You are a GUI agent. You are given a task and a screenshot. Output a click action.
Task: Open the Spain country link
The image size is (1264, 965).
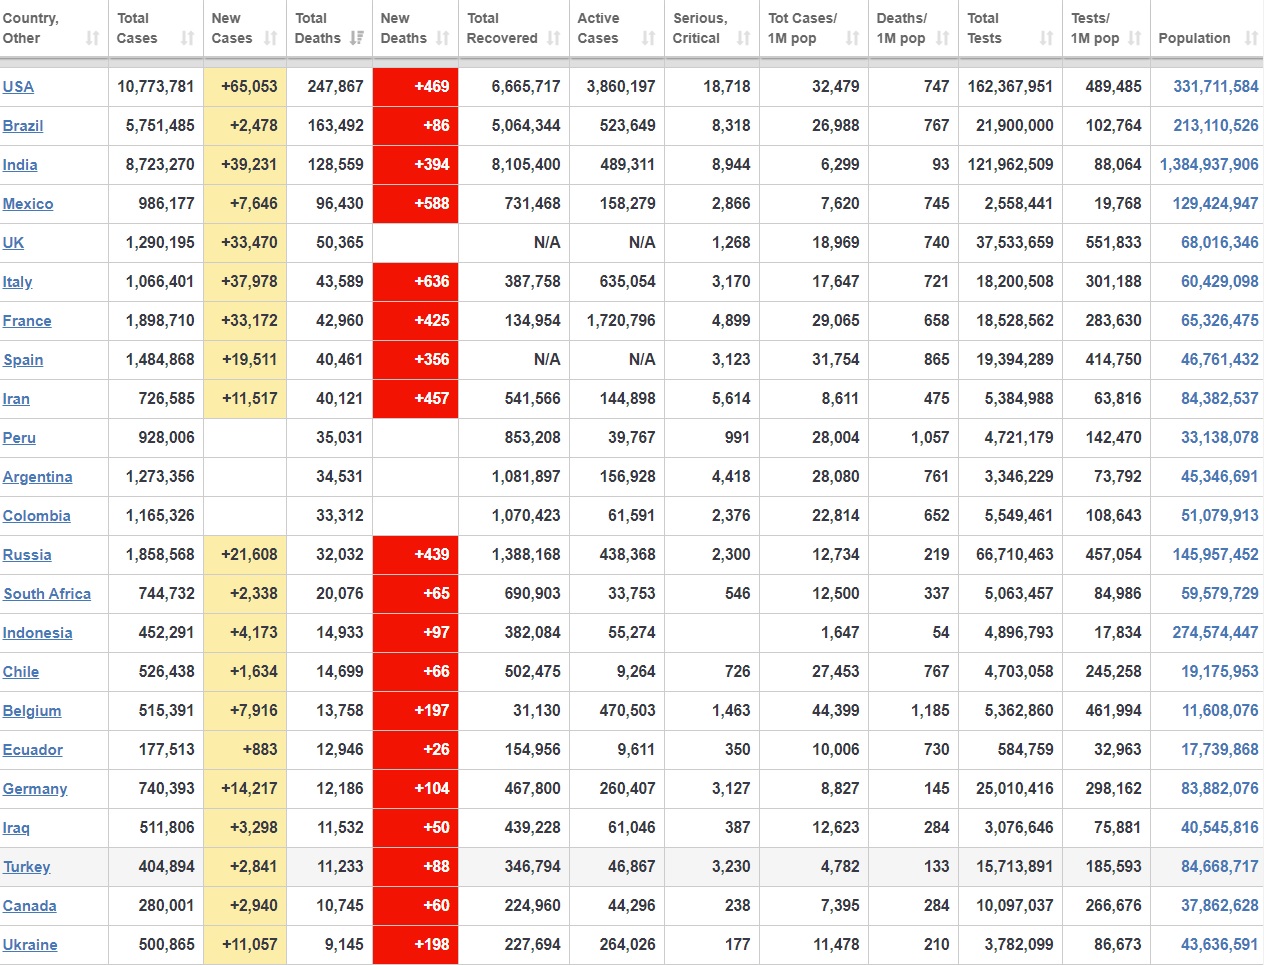[23, 360]
